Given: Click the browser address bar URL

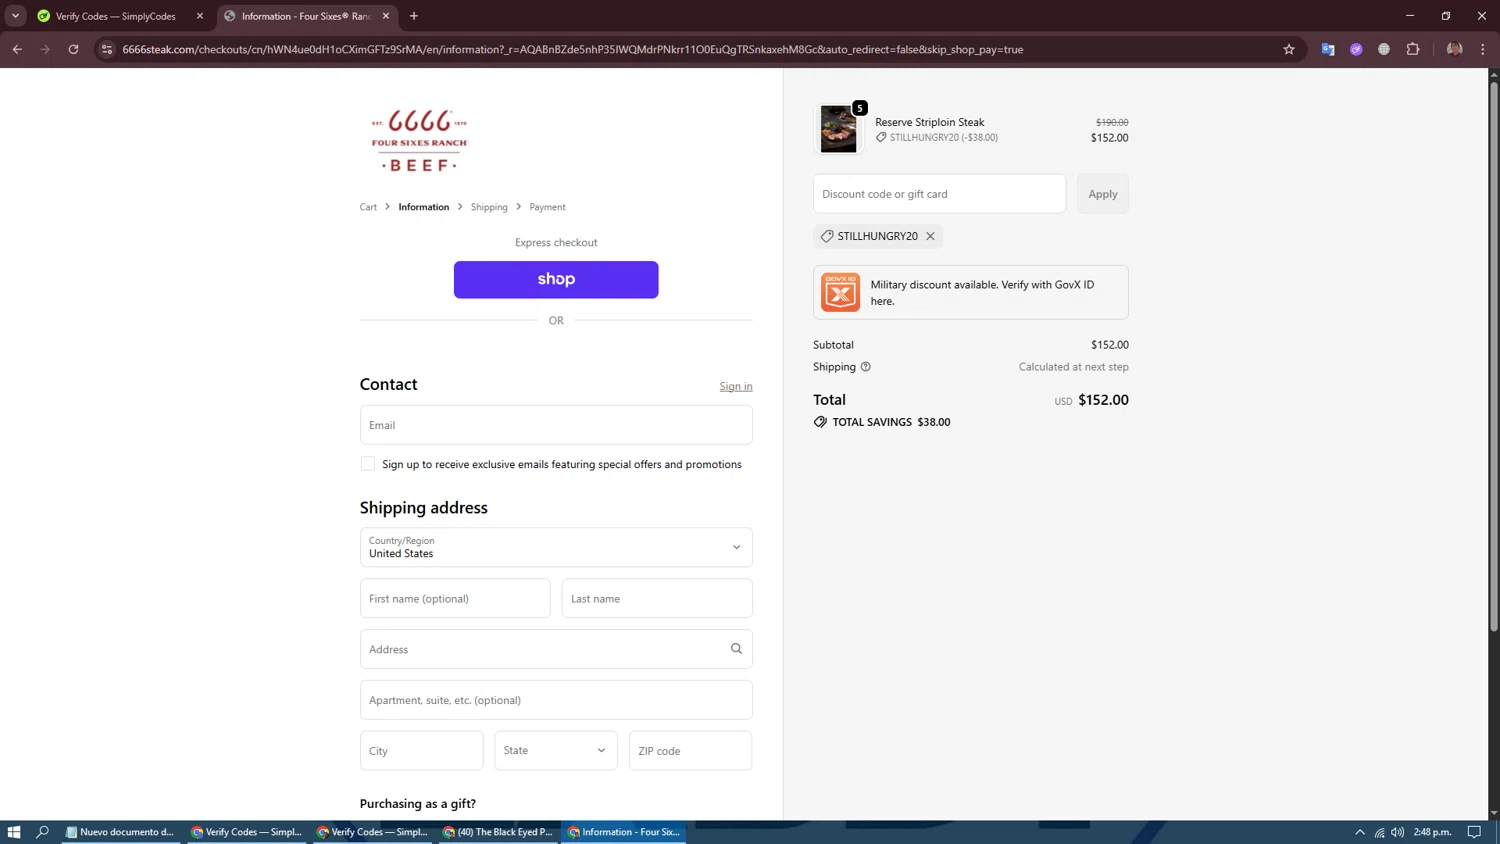Looking at the screenshot, I should 573,49.
